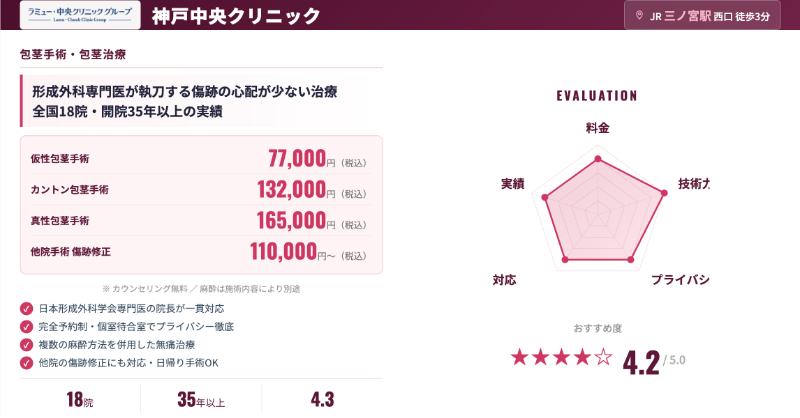Open the 神戸中央クリニック title link

click(x=236, y=16)
